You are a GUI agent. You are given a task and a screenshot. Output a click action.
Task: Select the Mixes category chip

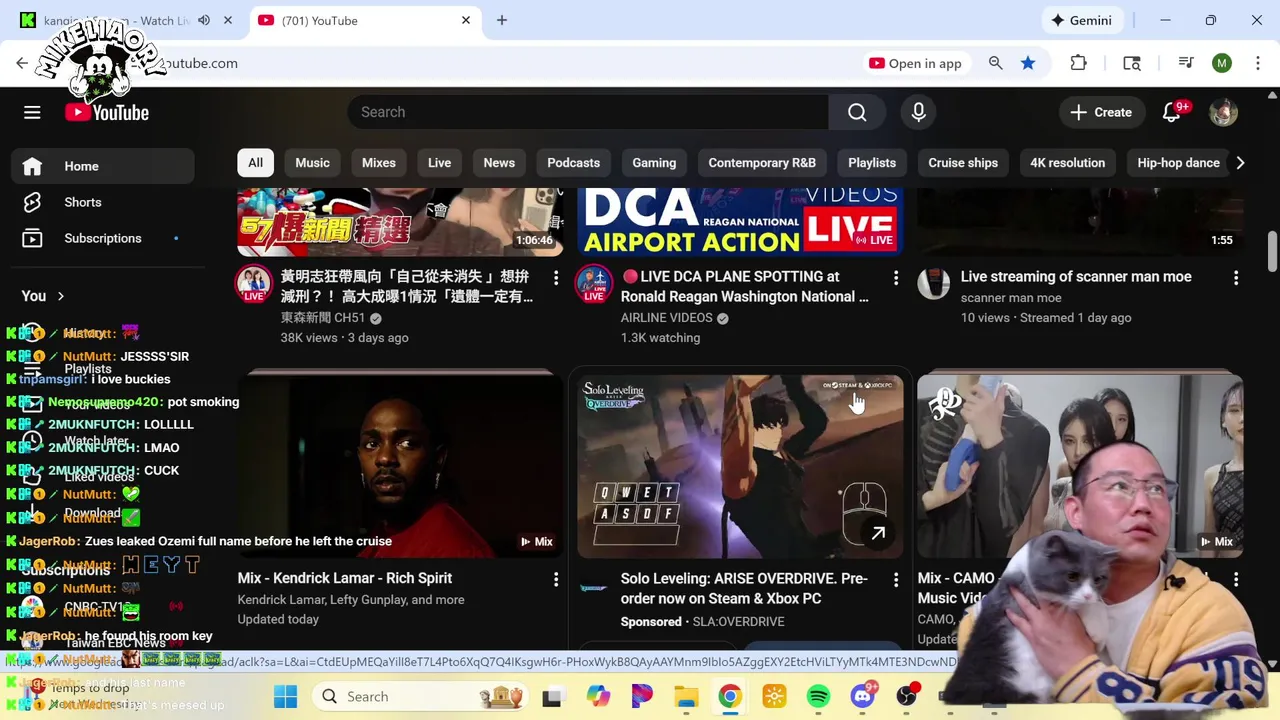(378, 163)
